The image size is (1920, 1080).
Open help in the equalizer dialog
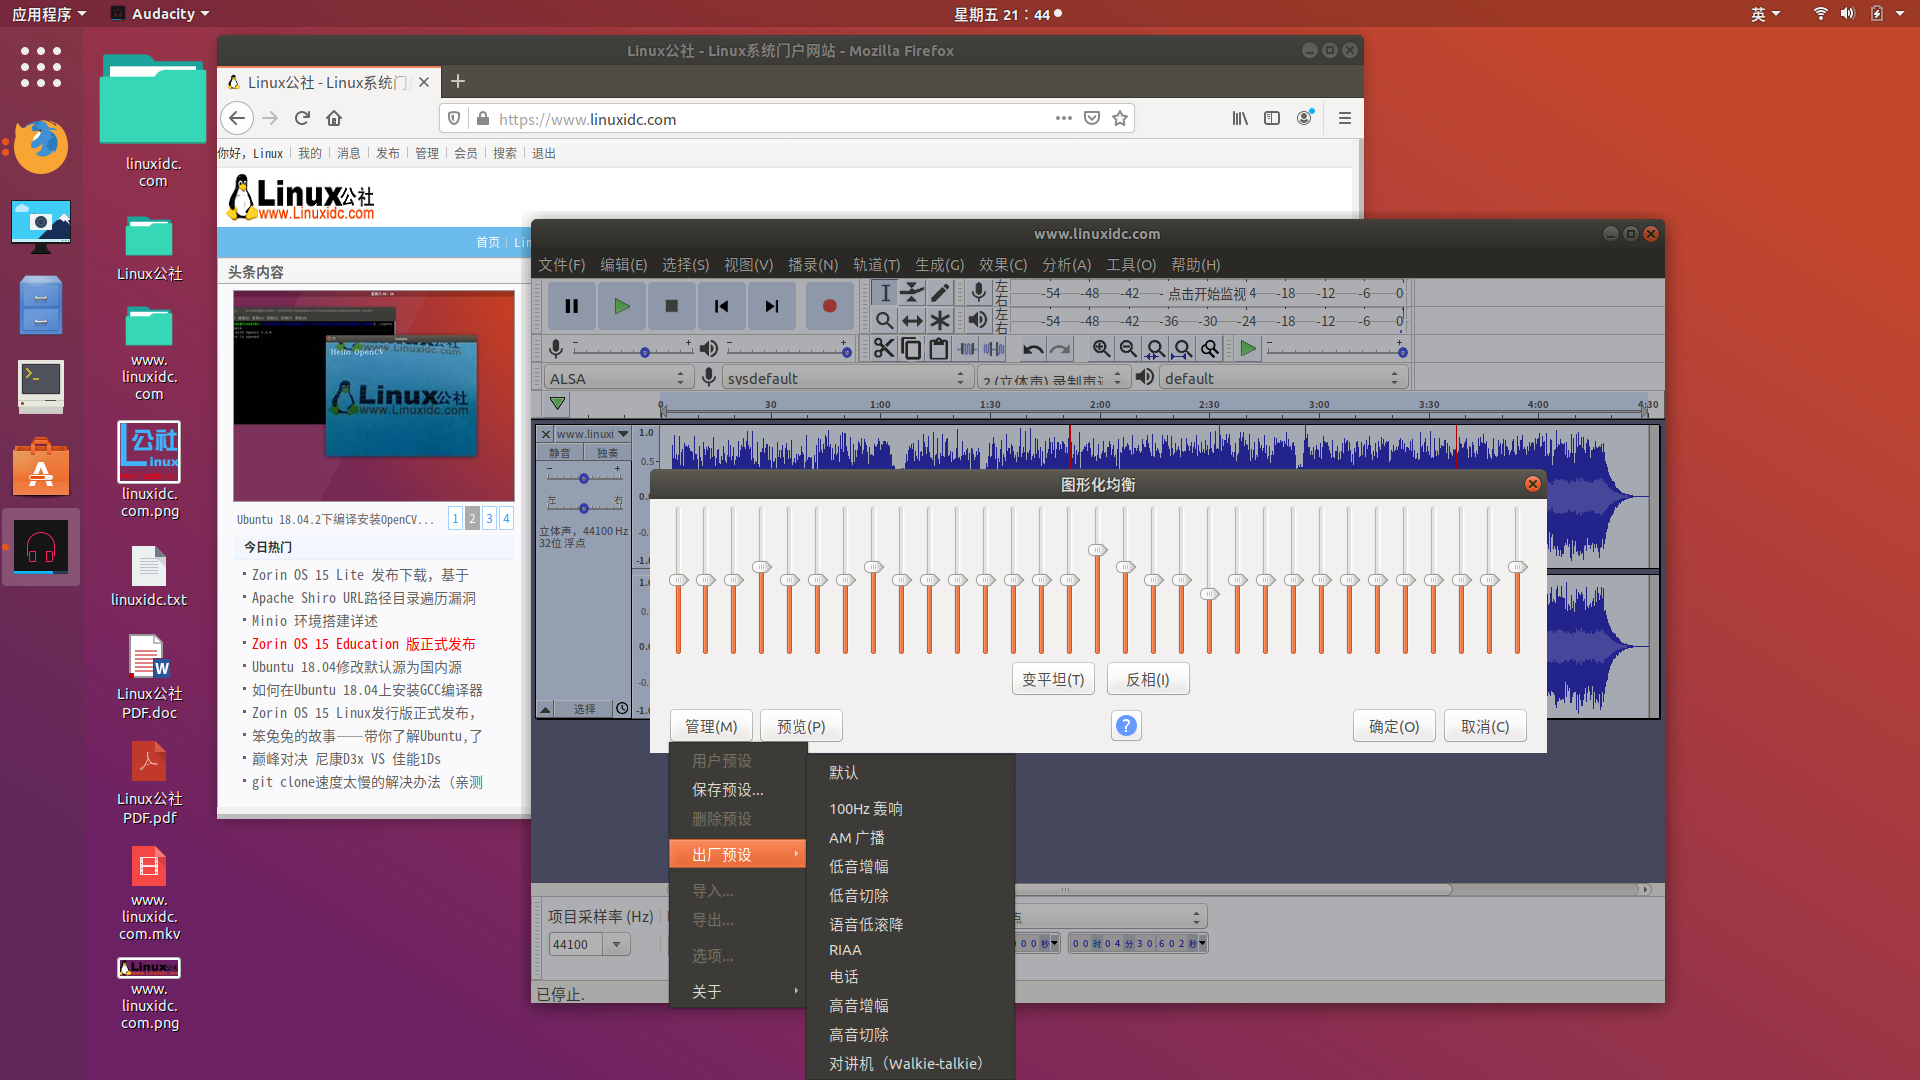1126,726
